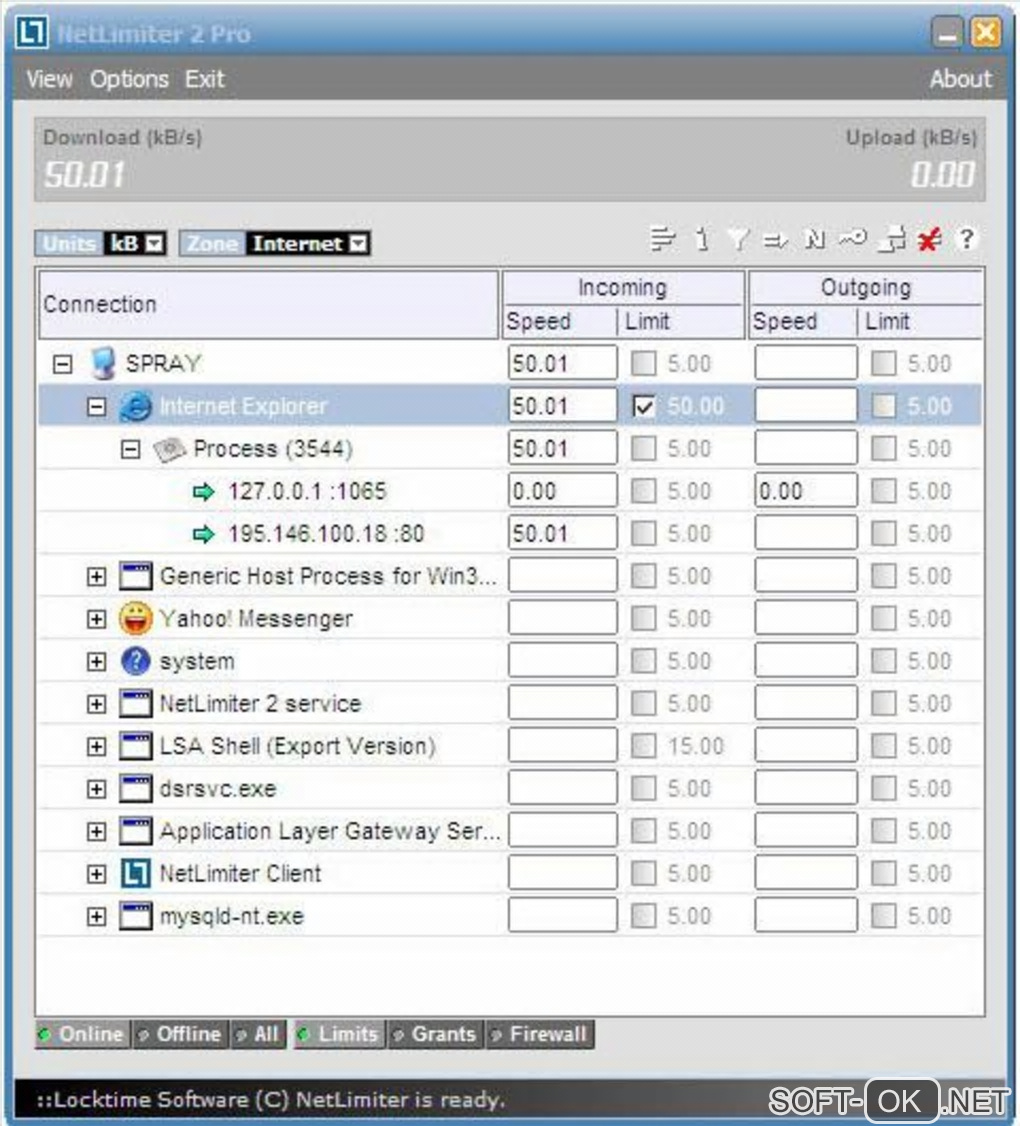Enable SPRAY incoming limit checkbox
The image size is (1020, 1126).
tap(644, 363)
